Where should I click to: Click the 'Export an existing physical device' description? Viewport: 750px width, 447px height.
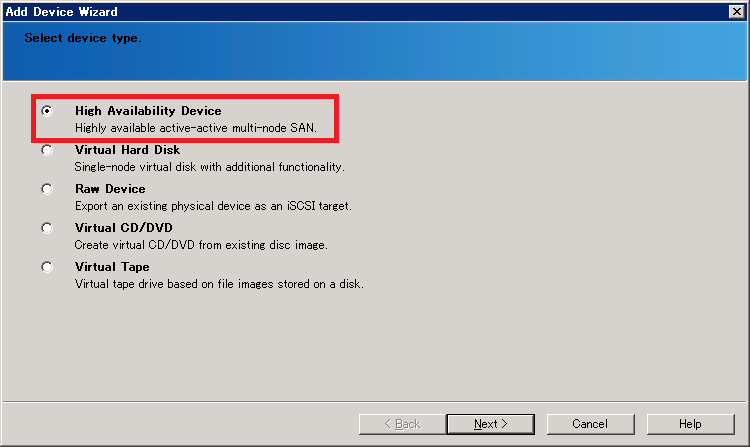[213, 206]
